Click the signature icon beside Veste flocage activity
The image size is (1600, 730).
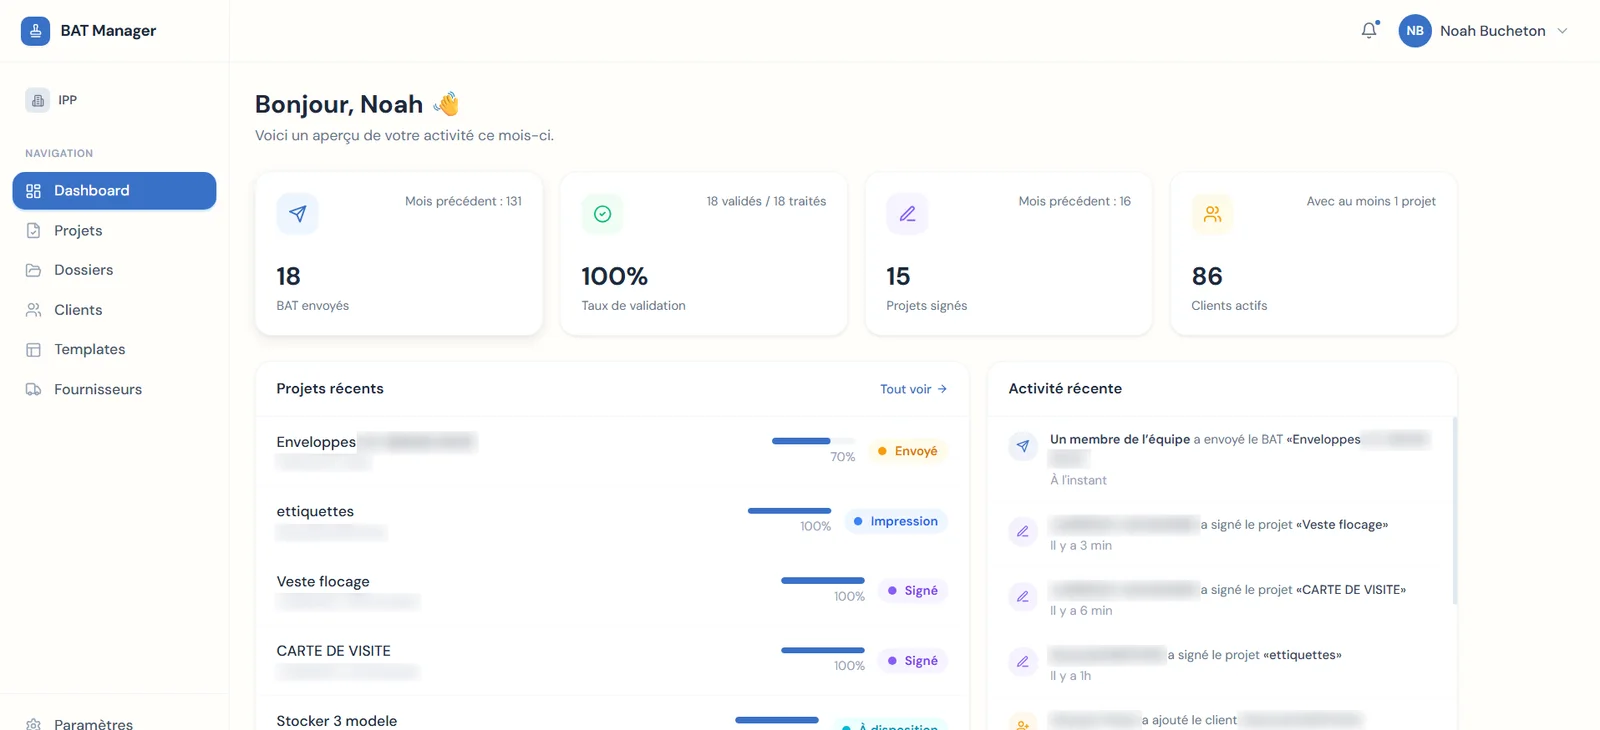(x=1022, y=532)
